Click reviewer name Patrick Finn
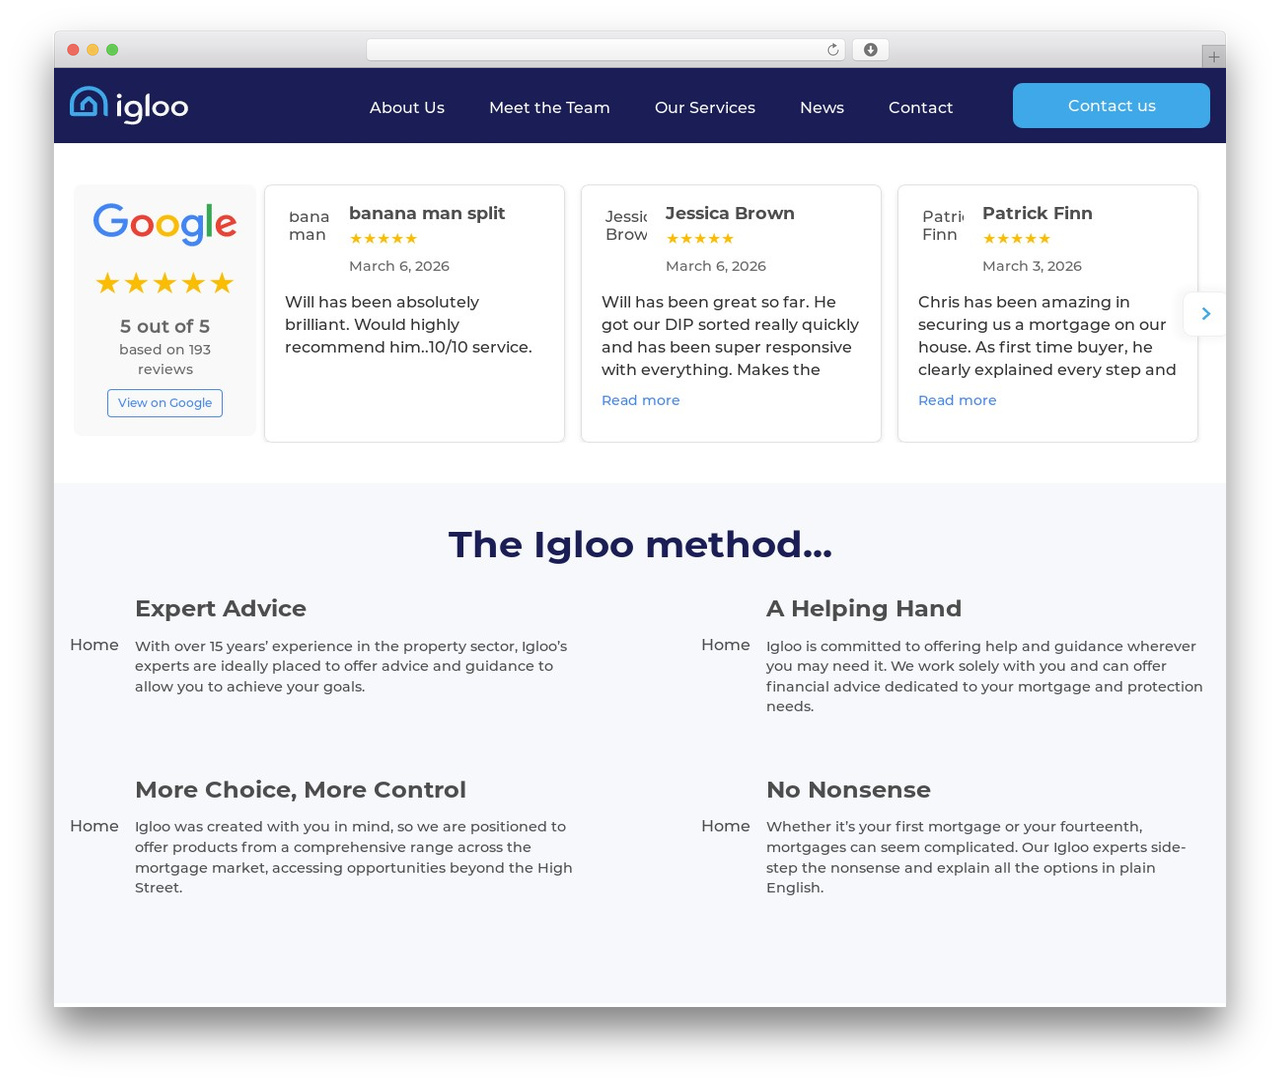 pyautogui.click(x=1037, y=213)
